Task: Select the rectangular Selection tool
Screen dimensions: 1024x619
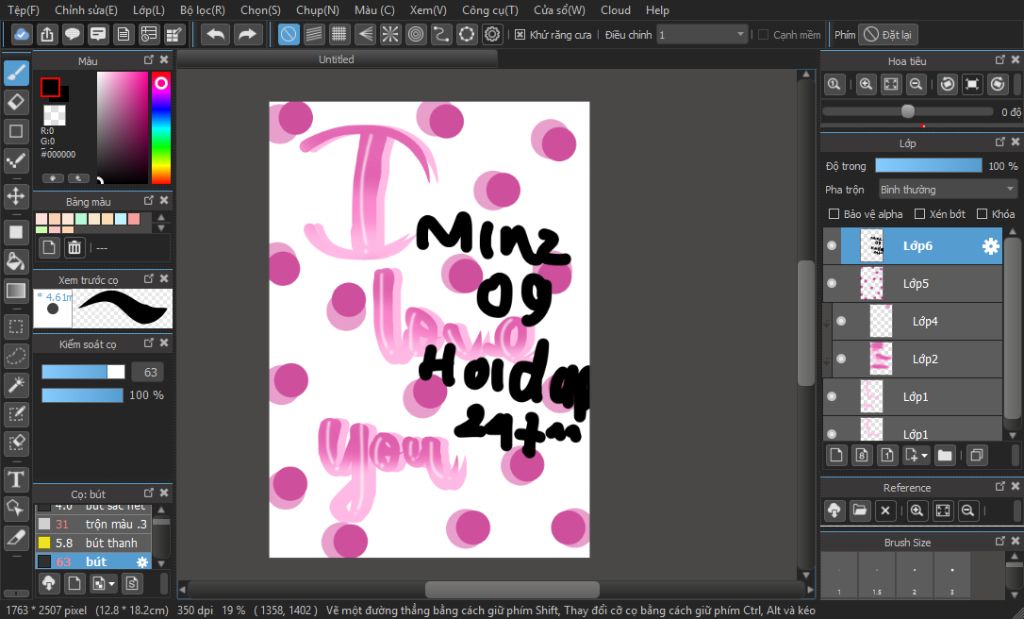Action: (16, 326)
